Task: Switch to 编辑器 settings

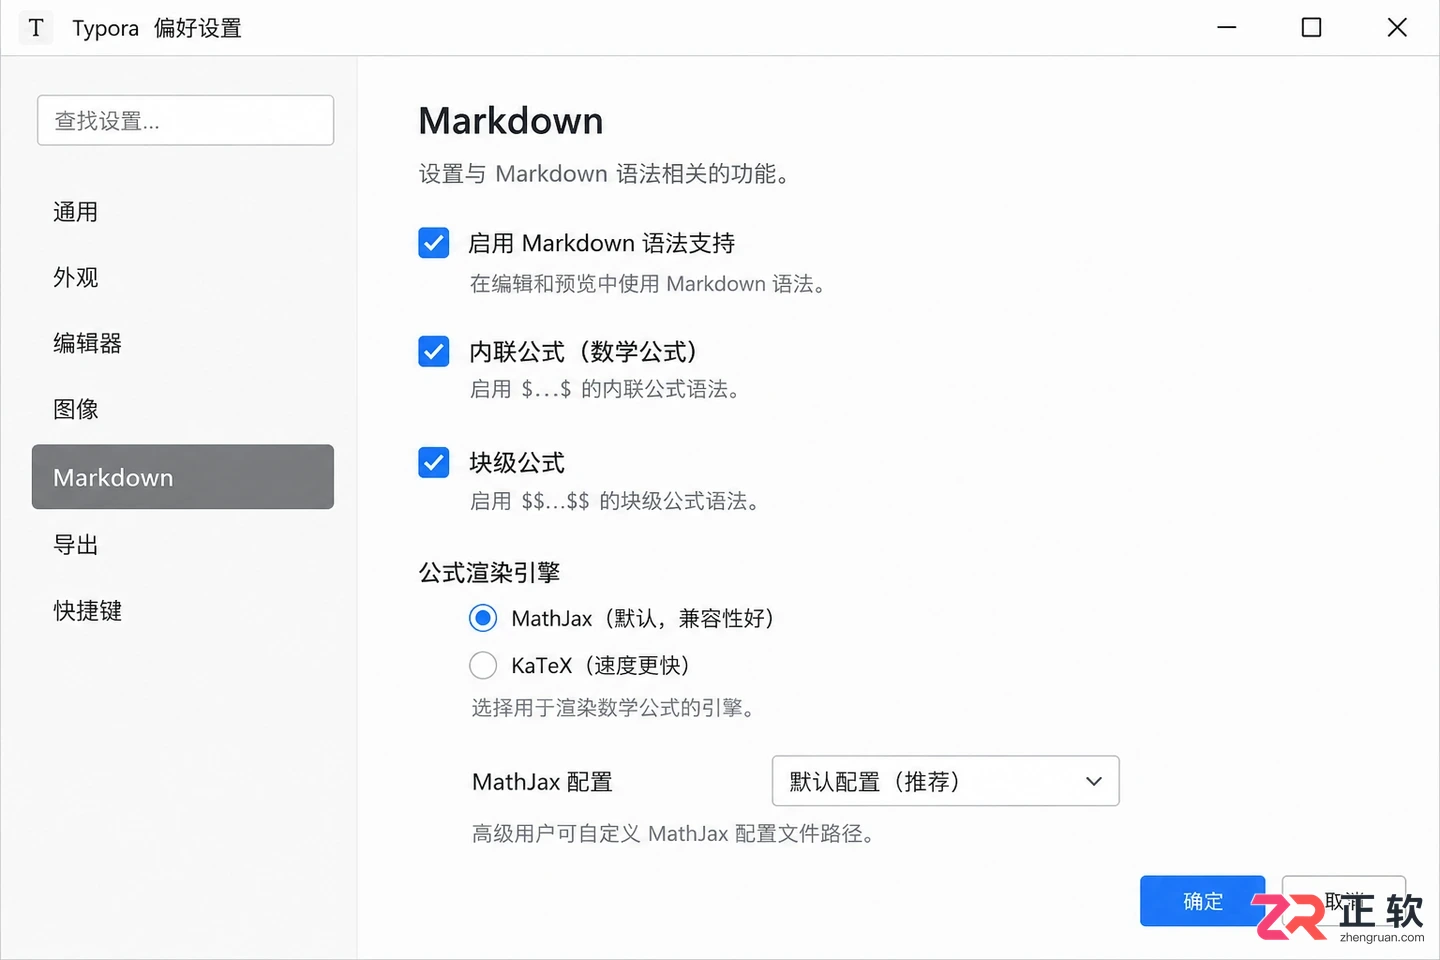Action: point(87,343)
